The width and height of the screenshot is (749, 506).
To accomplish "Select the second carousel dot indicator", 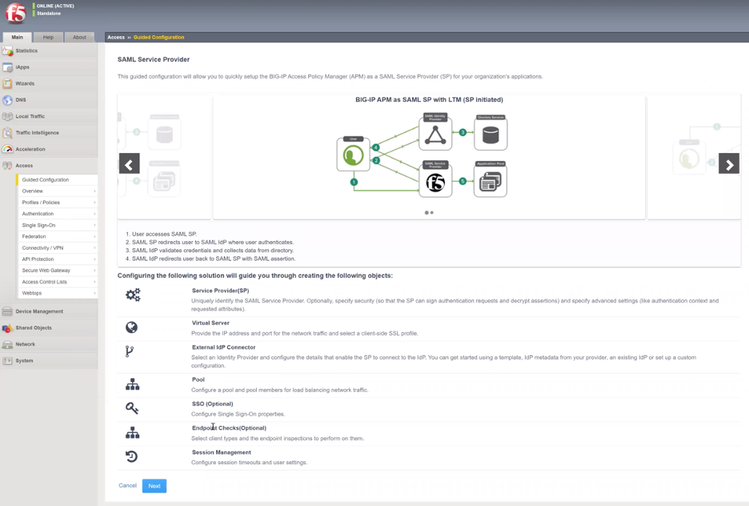I will [x=432, y=213].
